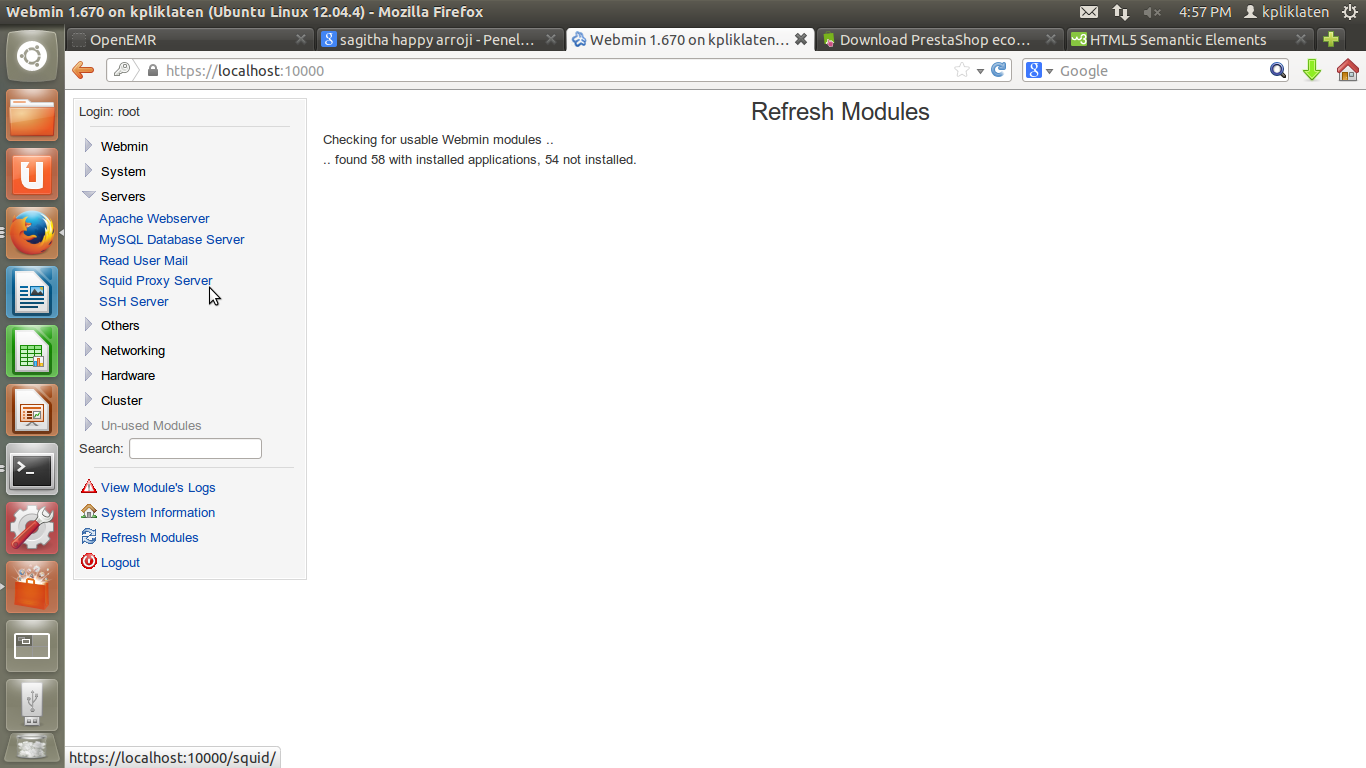Open Ubuntu Software Center bag icon
The height and width of the screenshot is (768, 1366).
tap(32, 587)
